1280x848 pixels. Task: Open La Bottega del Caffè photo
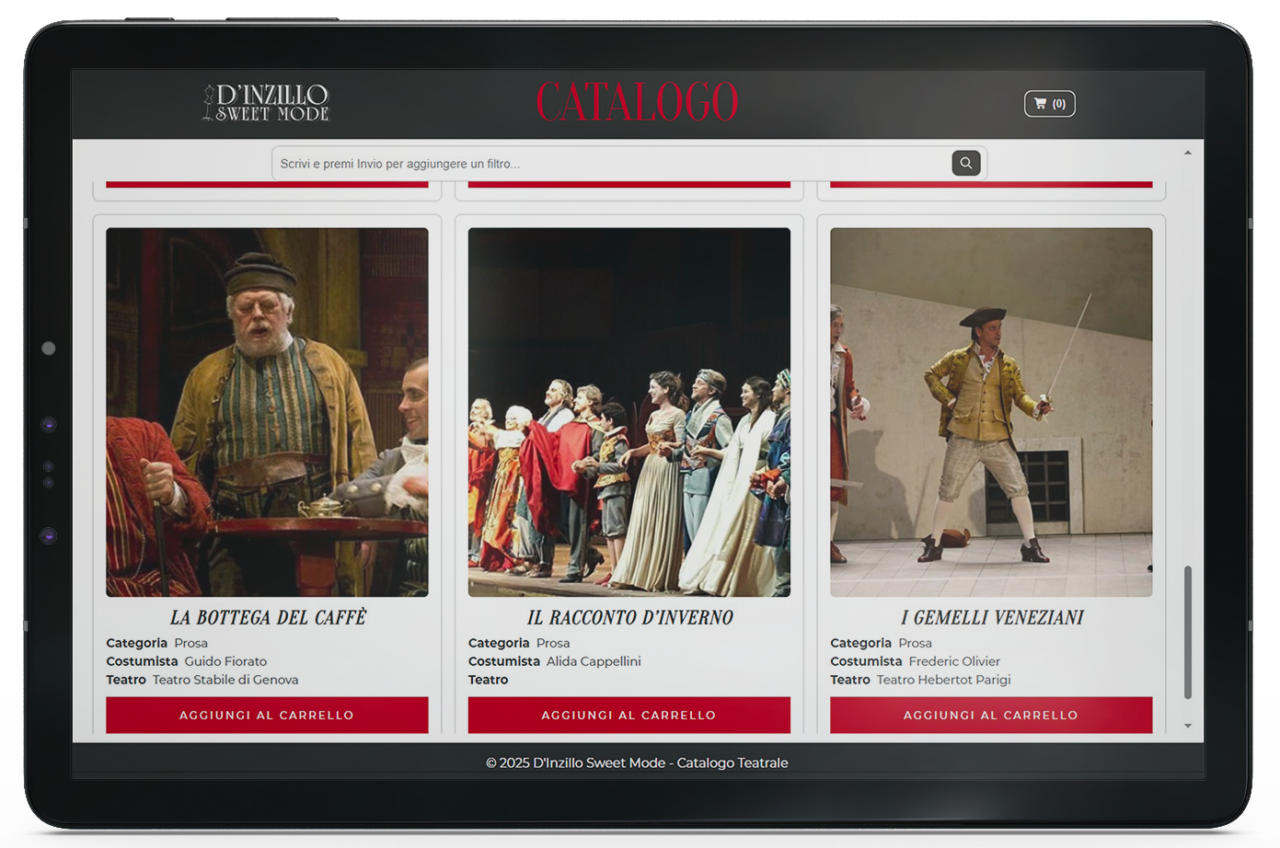267,412
